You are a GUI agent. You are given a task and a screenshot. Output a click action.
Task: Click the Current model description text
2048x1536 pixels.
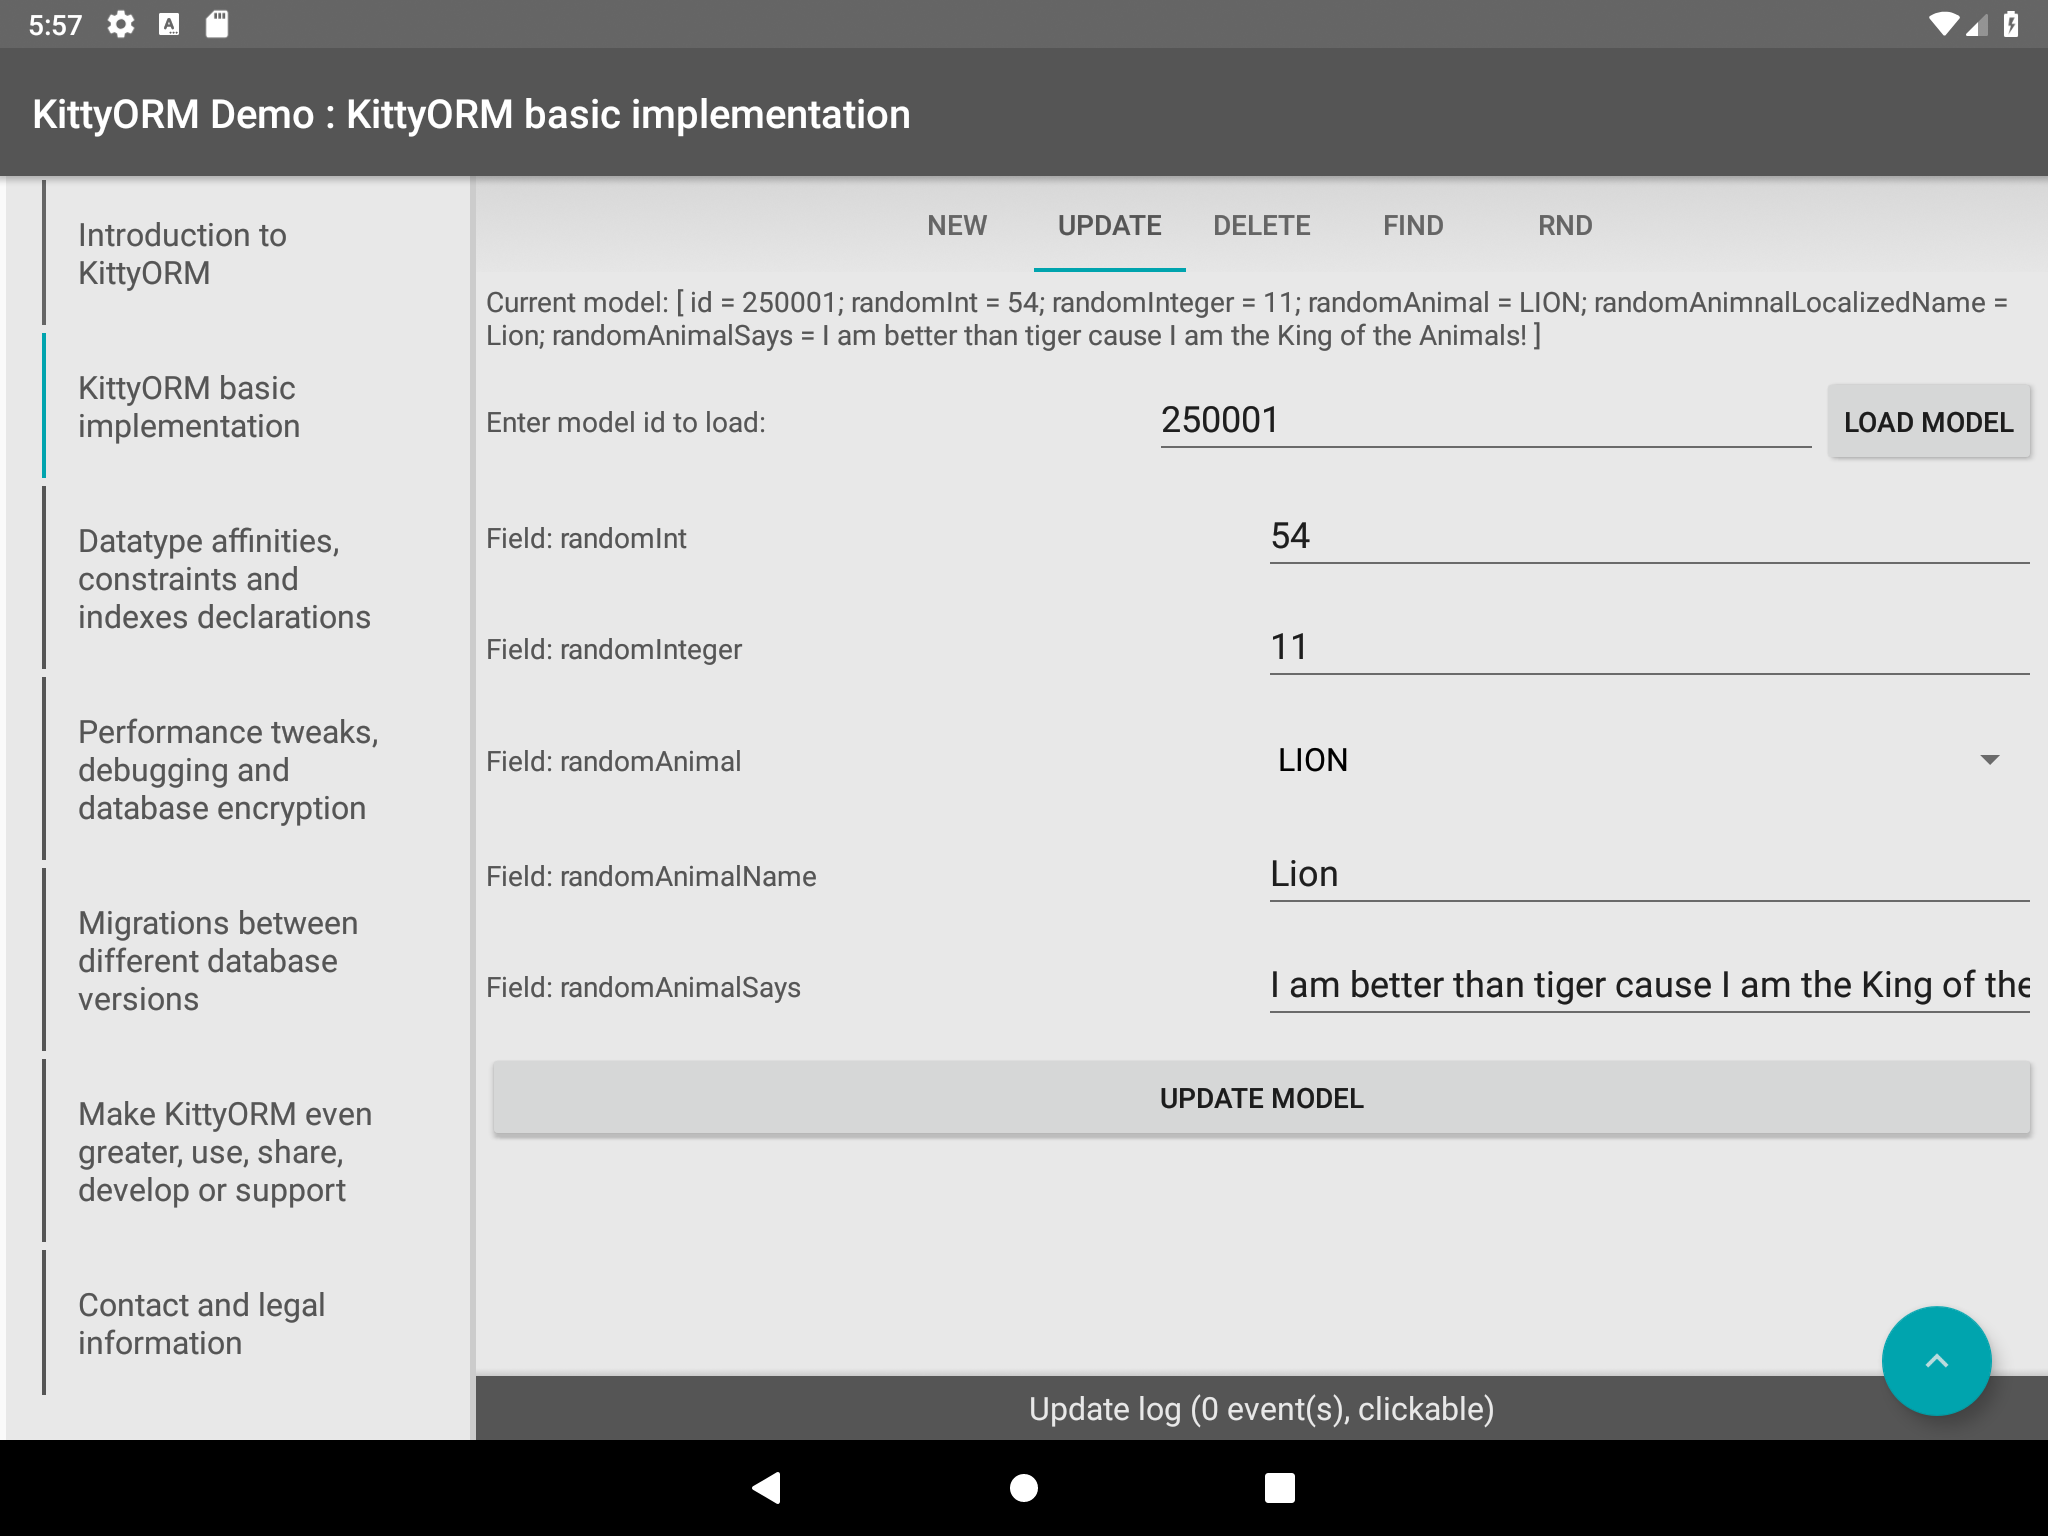(1247, 319)
